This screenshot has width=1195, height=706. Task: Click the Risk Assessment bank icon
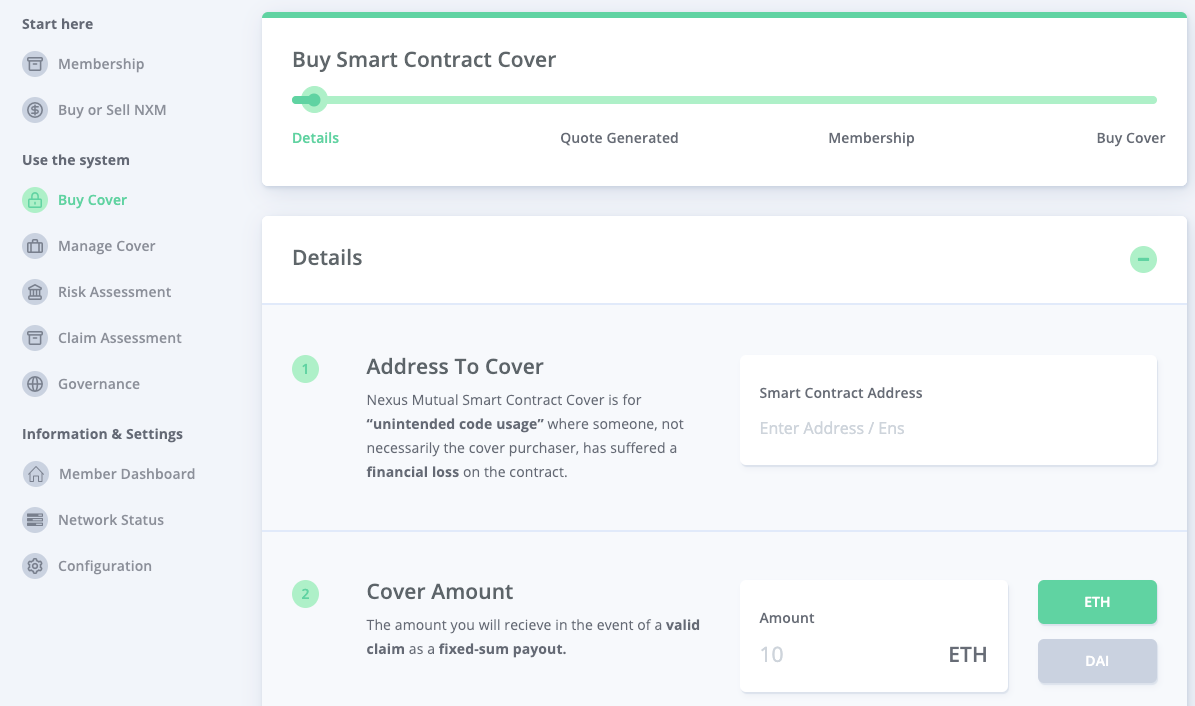coord(35,292)
